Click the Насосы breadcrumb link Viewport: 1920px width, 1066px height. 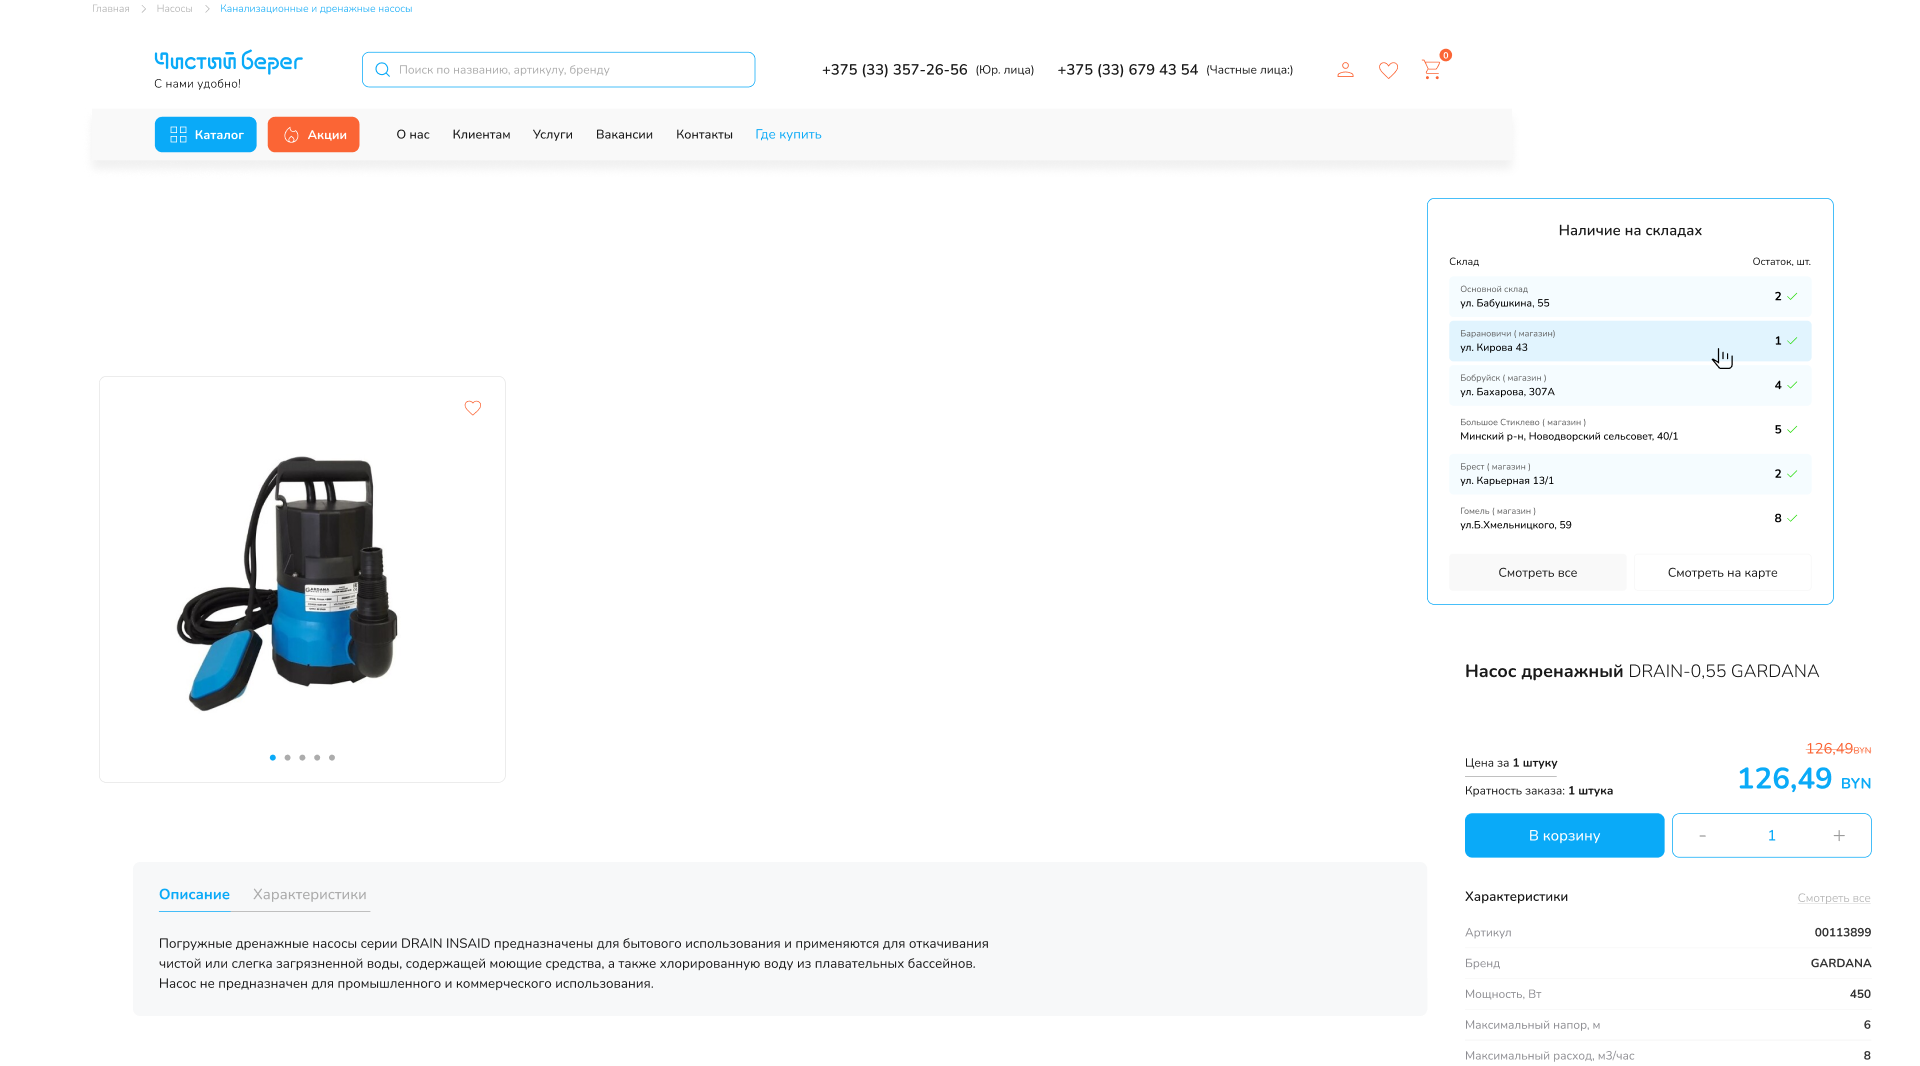click(174, 9)
